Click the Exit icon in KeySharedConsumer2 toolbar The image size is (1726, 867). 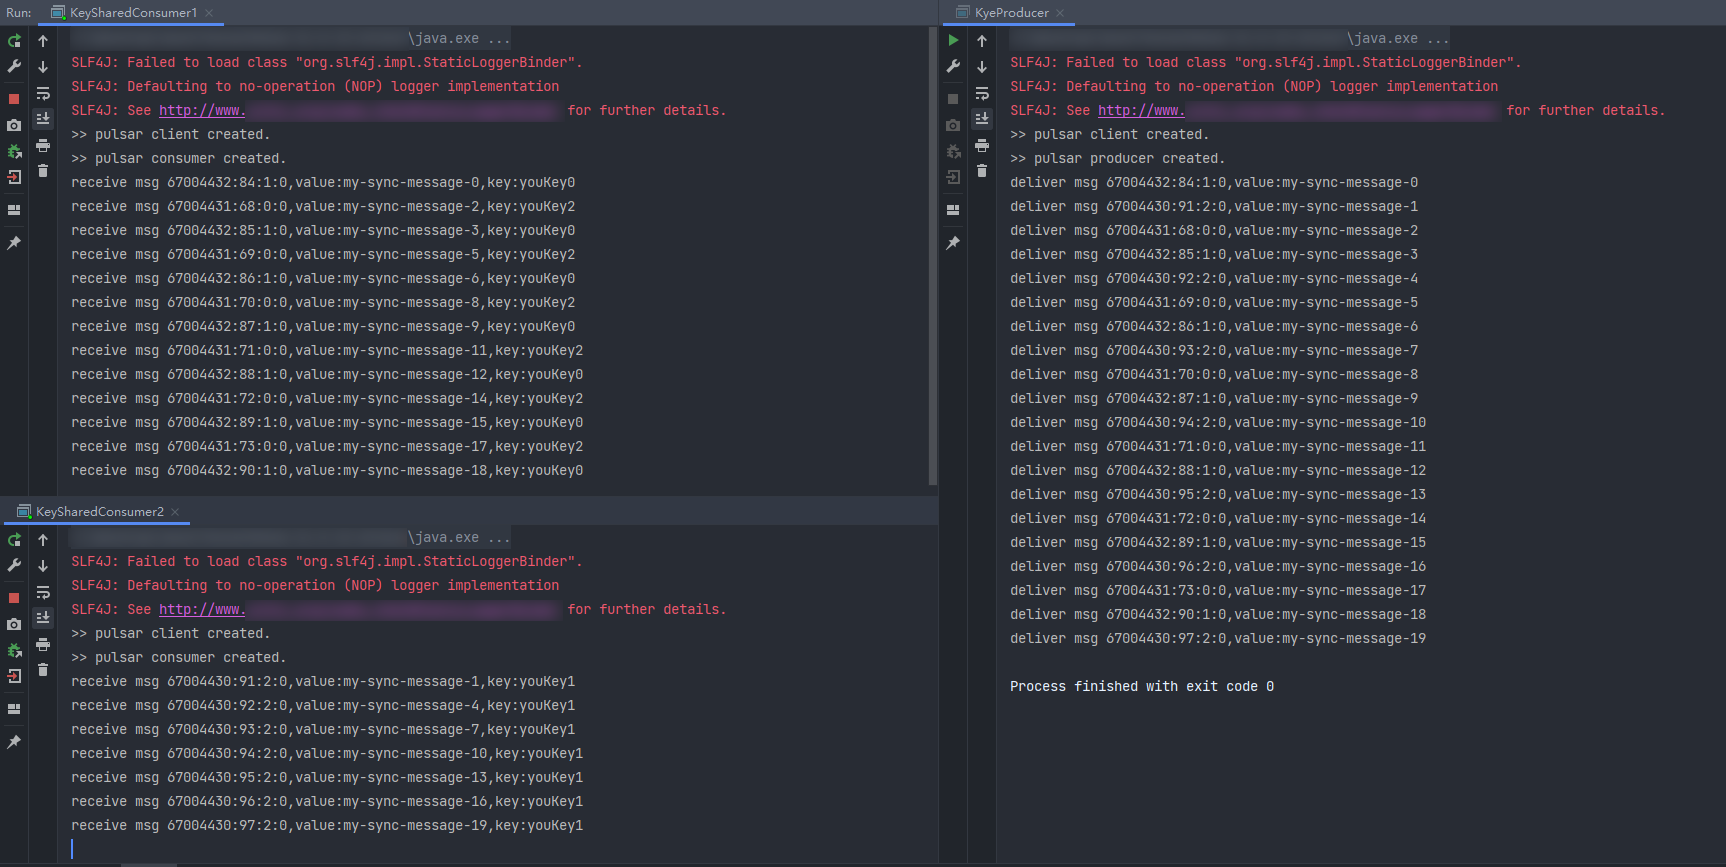pyautogui.click(x=14, y=676)
